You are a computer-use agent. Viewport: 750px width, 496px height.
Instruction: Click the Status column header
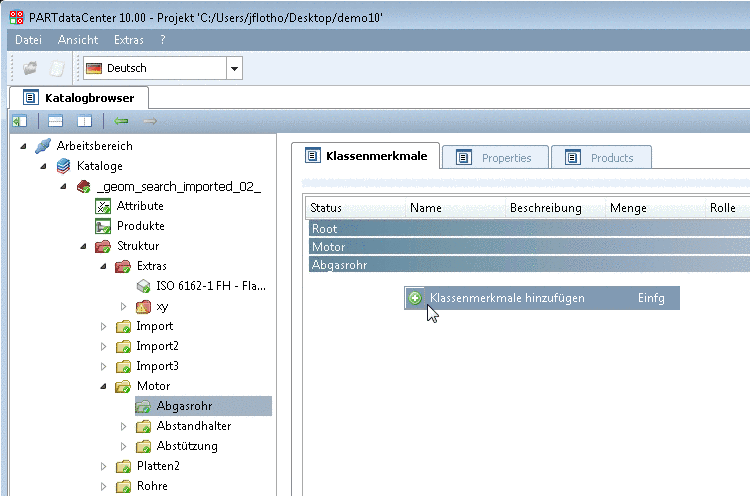pos(355,208)
